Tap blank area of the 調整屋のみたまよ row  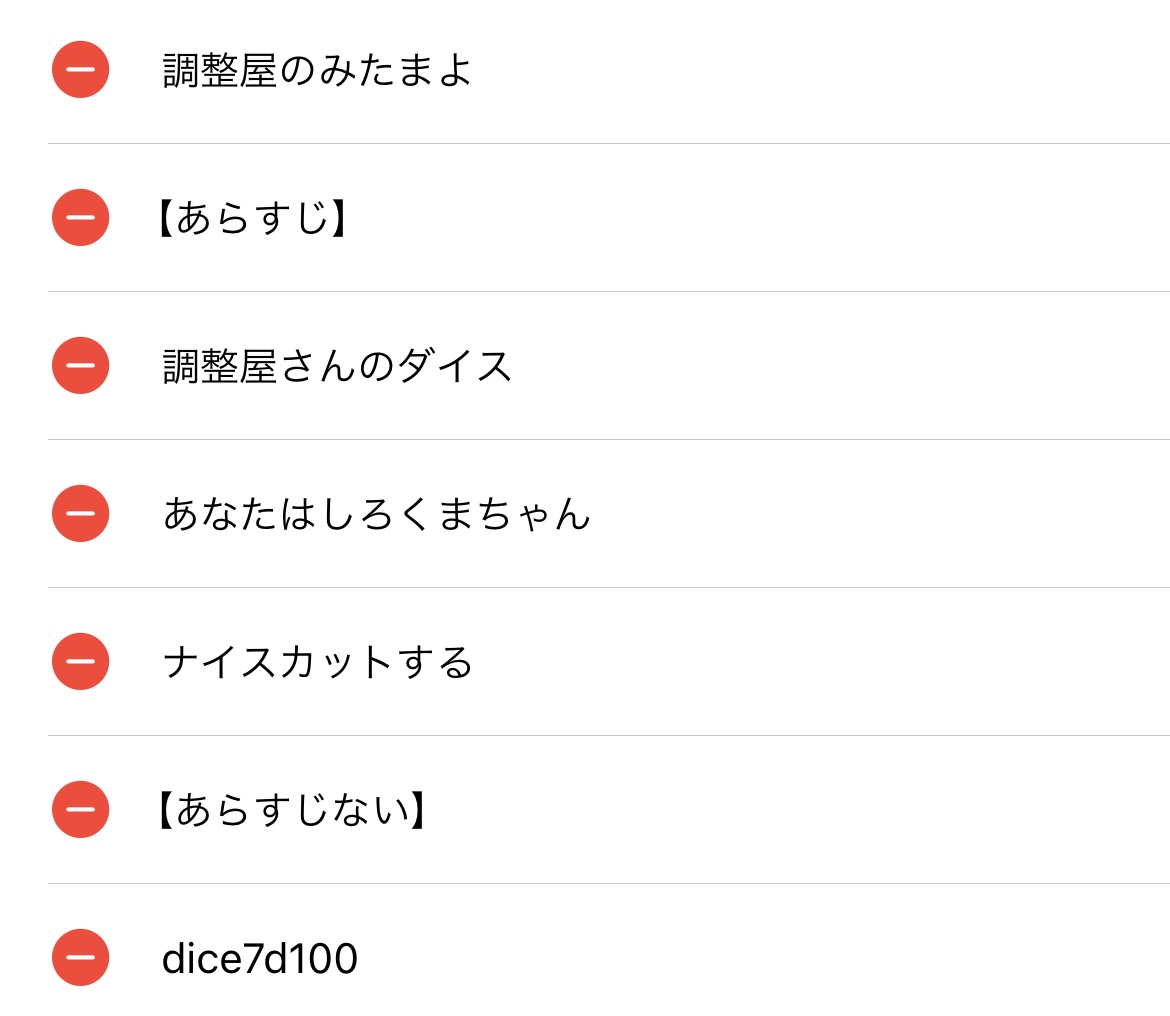(821, 70)
